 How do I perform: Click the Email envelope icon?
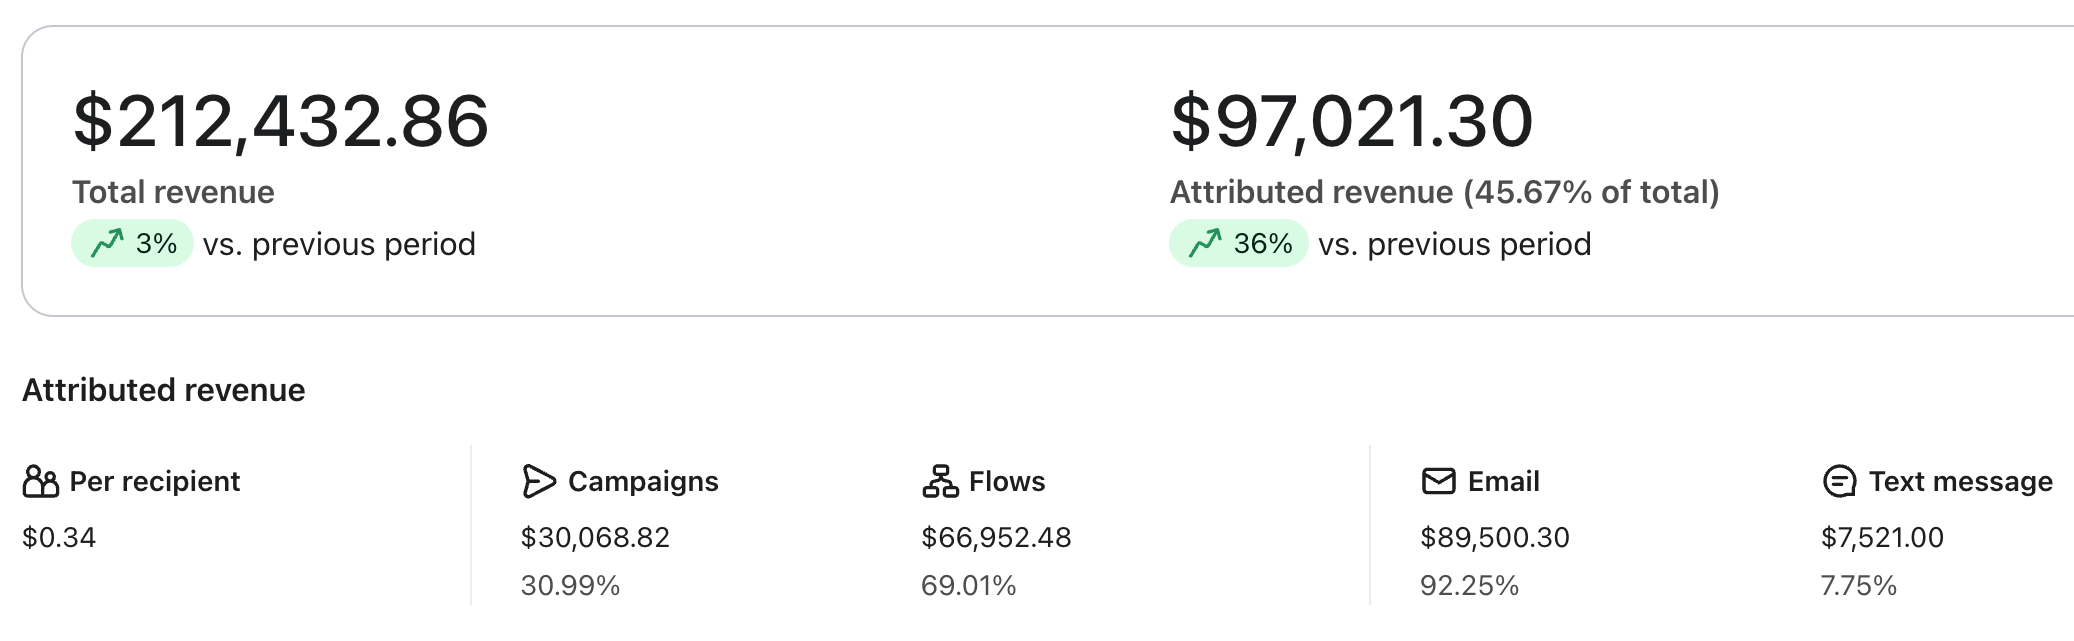click(x=1438, y=482)
